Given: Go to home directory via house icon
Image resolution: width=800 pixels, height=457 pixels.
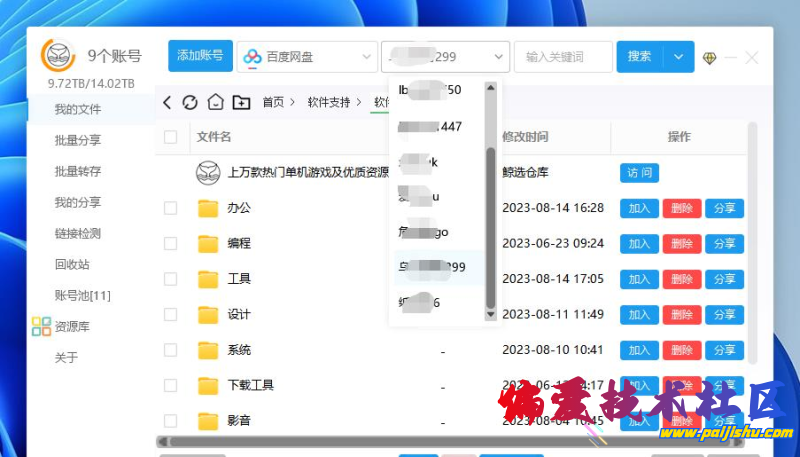Looking at the screenshot, I should (215, 102).
